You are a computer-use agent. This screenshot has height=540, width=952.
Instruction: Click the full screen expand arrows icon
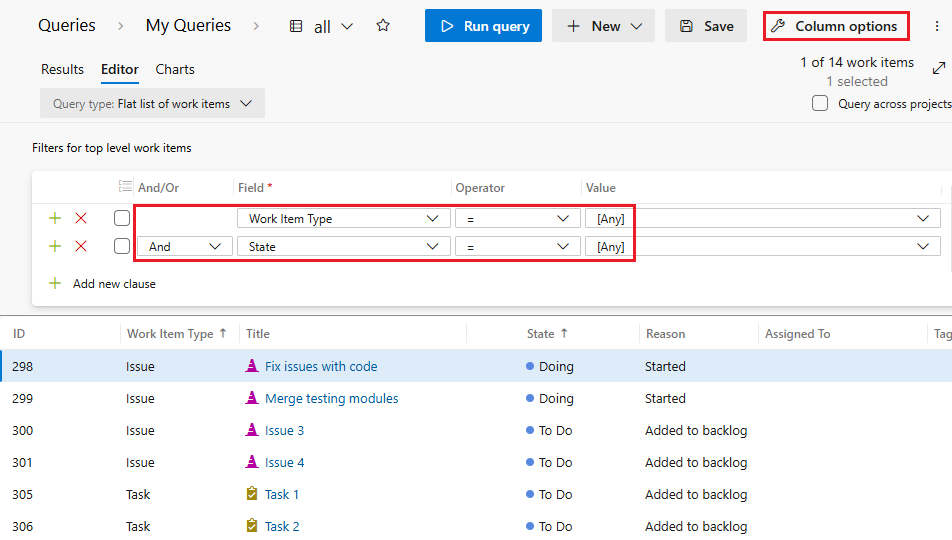tap(938, 68)
